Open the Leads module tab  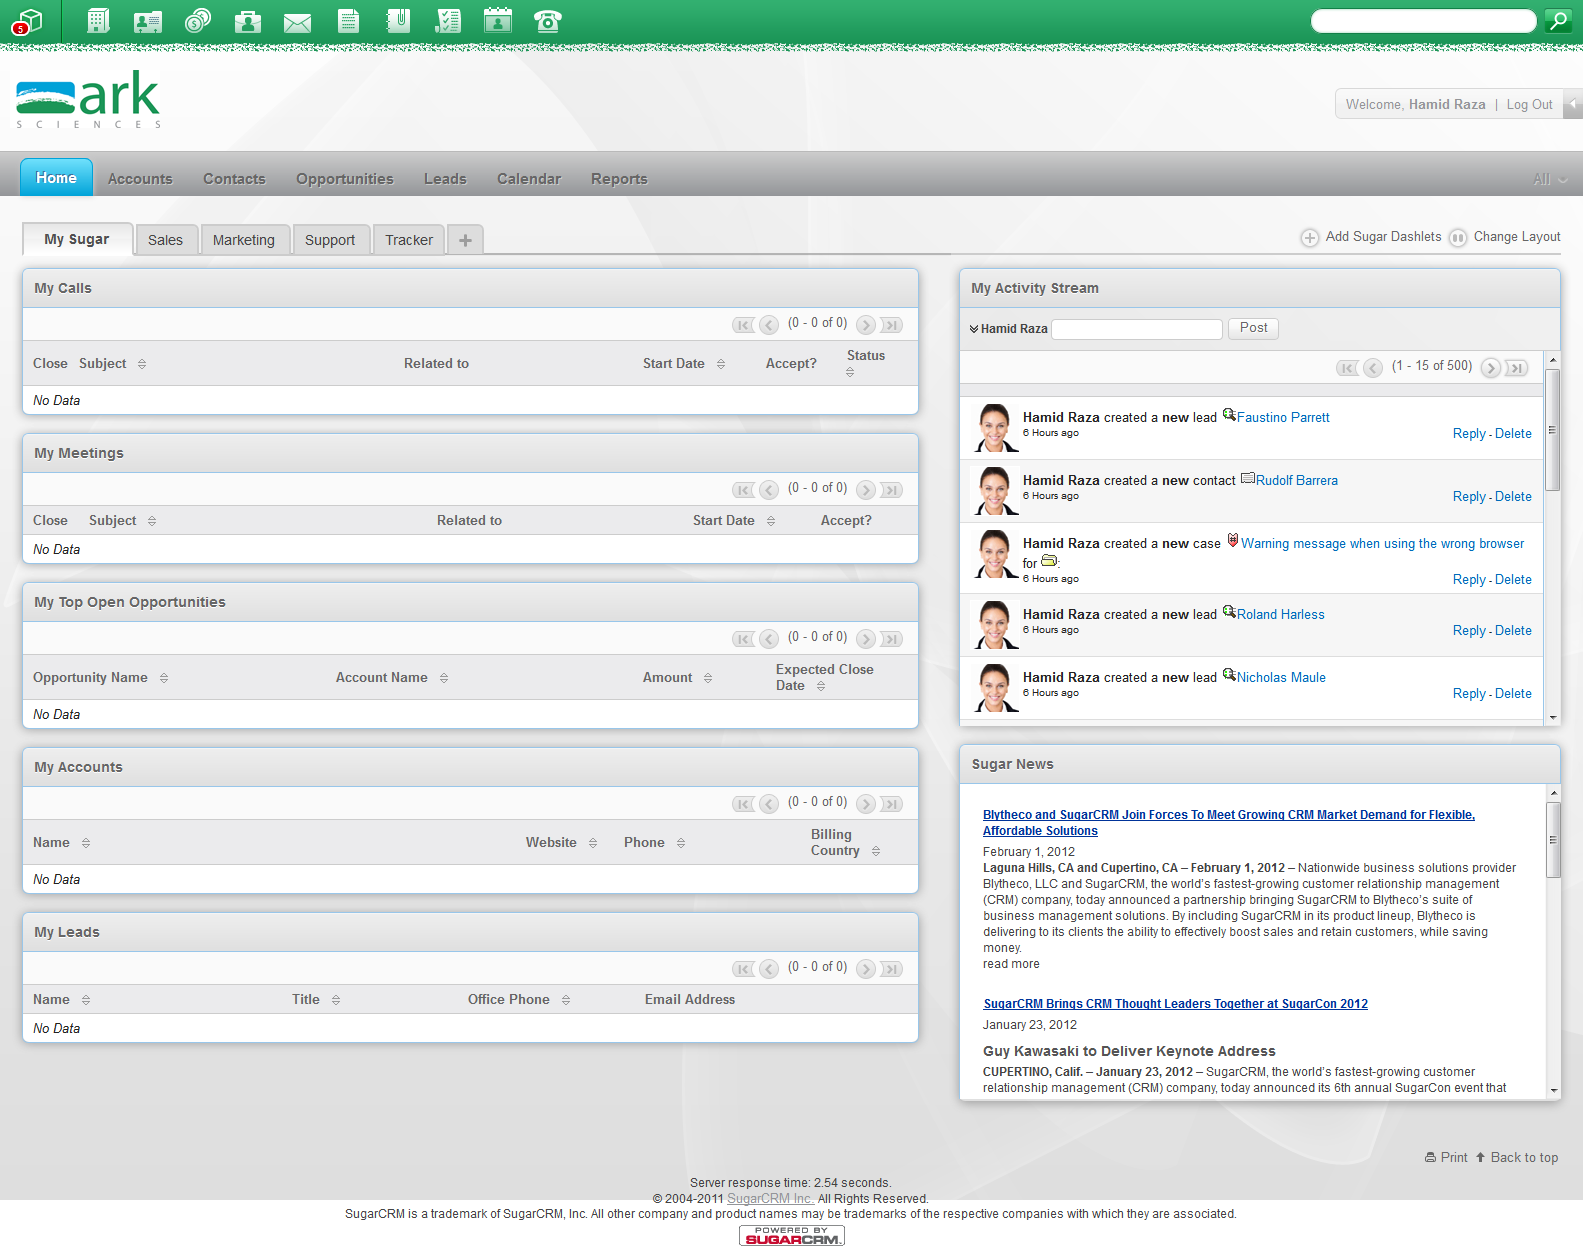tap(445, 179)
